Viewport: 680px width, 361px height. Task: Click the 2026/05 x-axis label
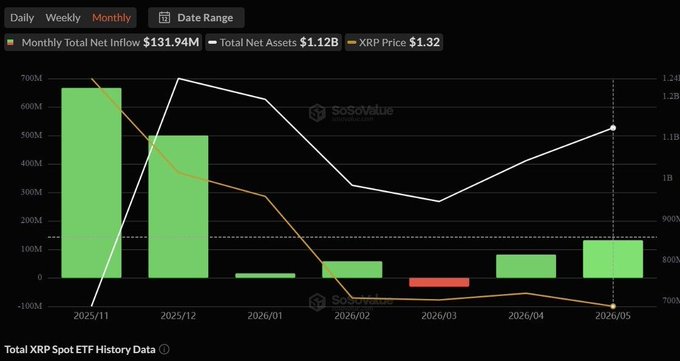pos(613,315)
